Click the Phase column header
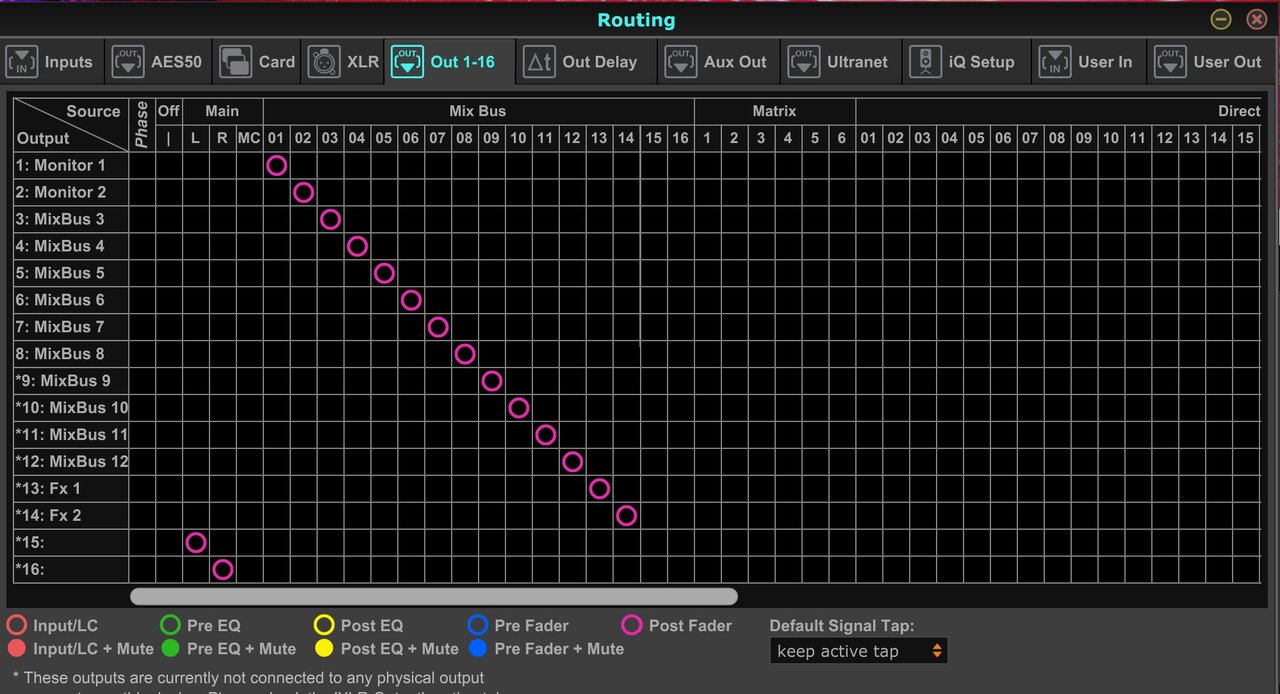The width and height of the screenshot is (1280, 694). 142,125
